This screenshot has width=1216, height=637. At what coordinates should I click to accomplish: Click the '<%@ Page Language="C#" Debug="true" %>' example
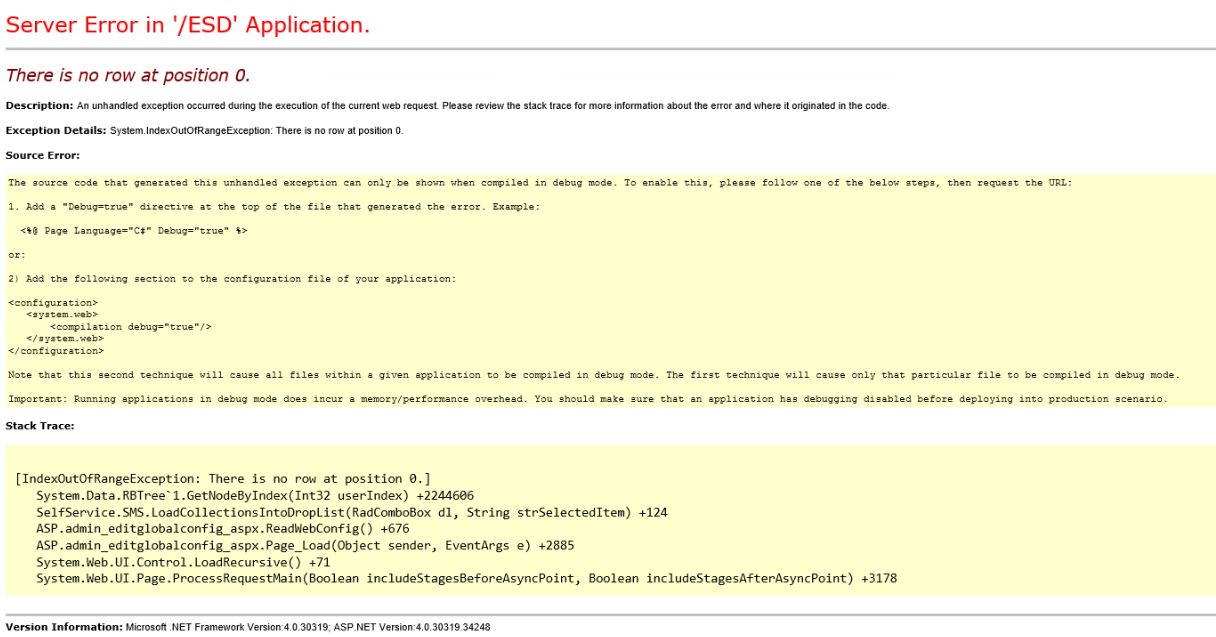[x=133, y=230]
